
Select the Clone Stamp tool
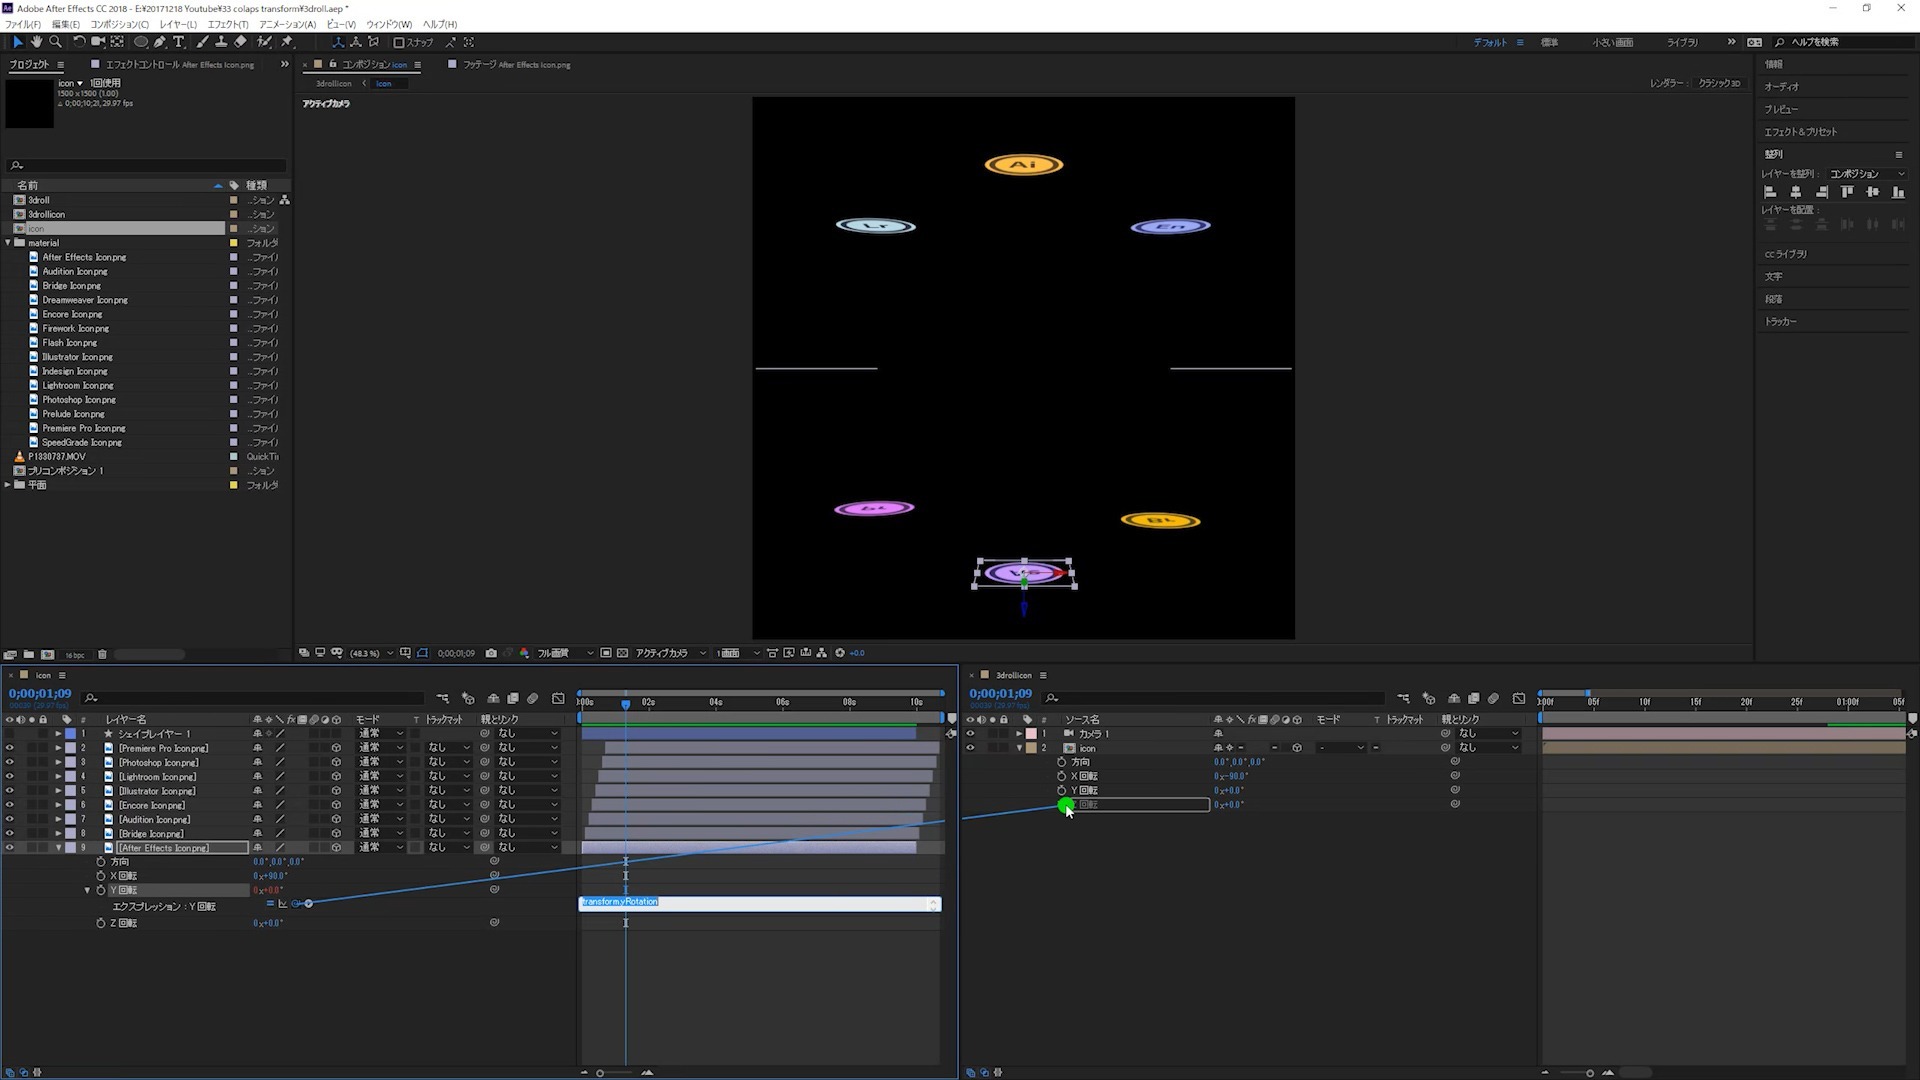click(221, 42)
